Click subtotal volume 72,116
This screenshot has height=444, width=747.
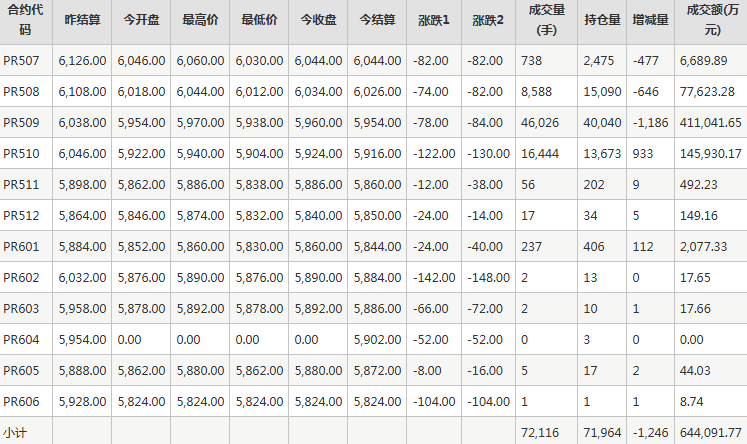[540, 433]
